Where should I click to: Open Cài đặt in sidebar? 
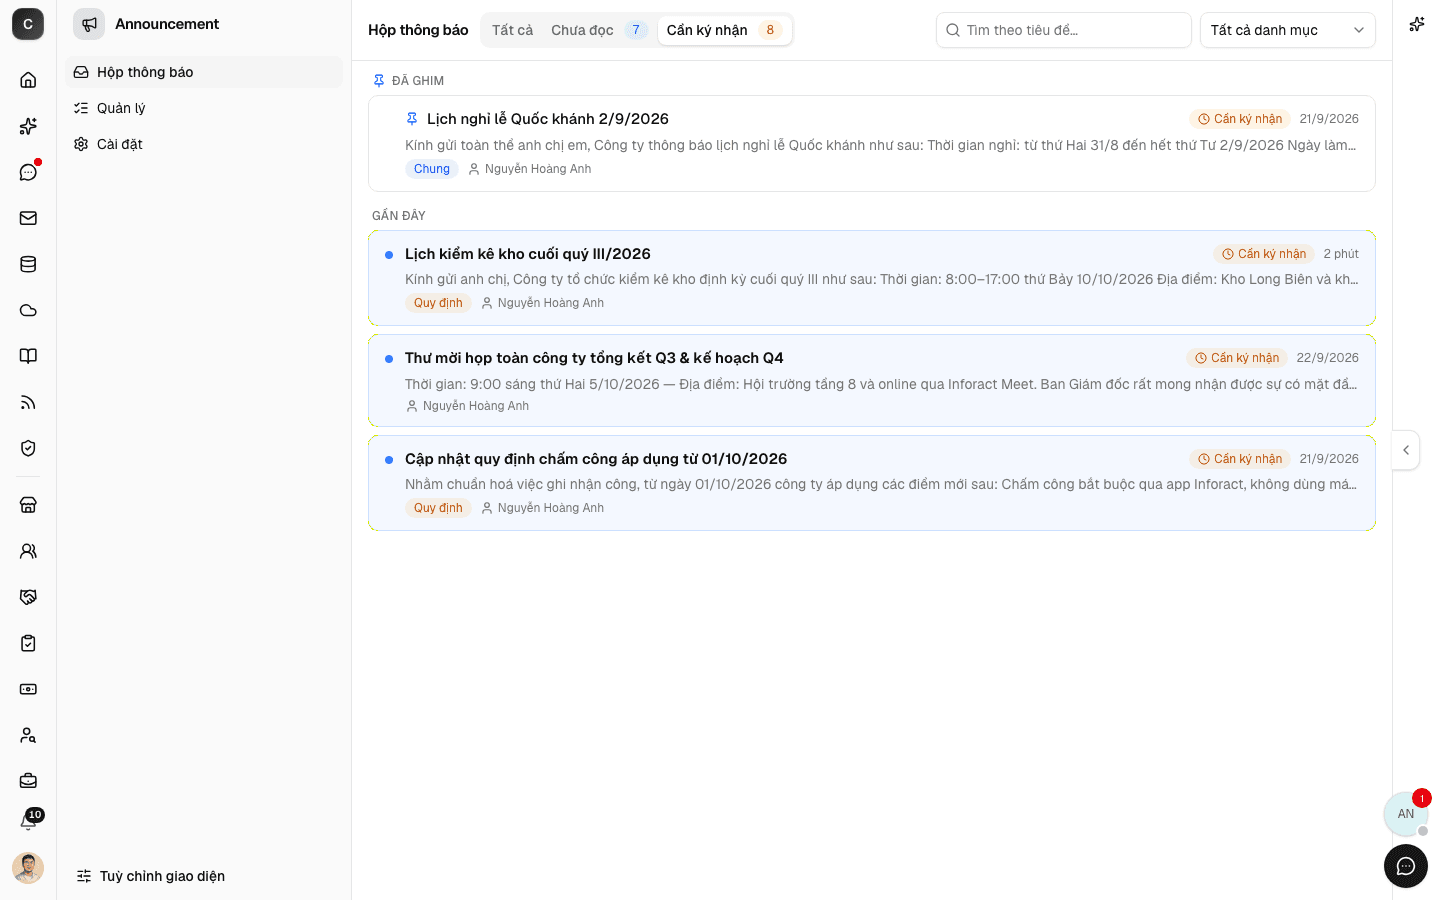click(204, 144)
